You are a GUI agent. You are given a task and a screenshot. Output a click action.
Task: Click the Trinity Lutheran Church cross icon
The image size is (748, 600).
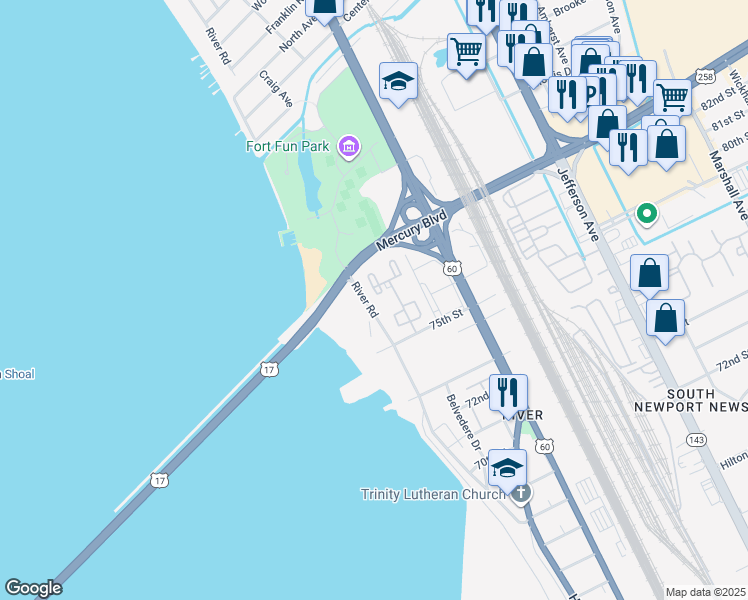[521, 494]
